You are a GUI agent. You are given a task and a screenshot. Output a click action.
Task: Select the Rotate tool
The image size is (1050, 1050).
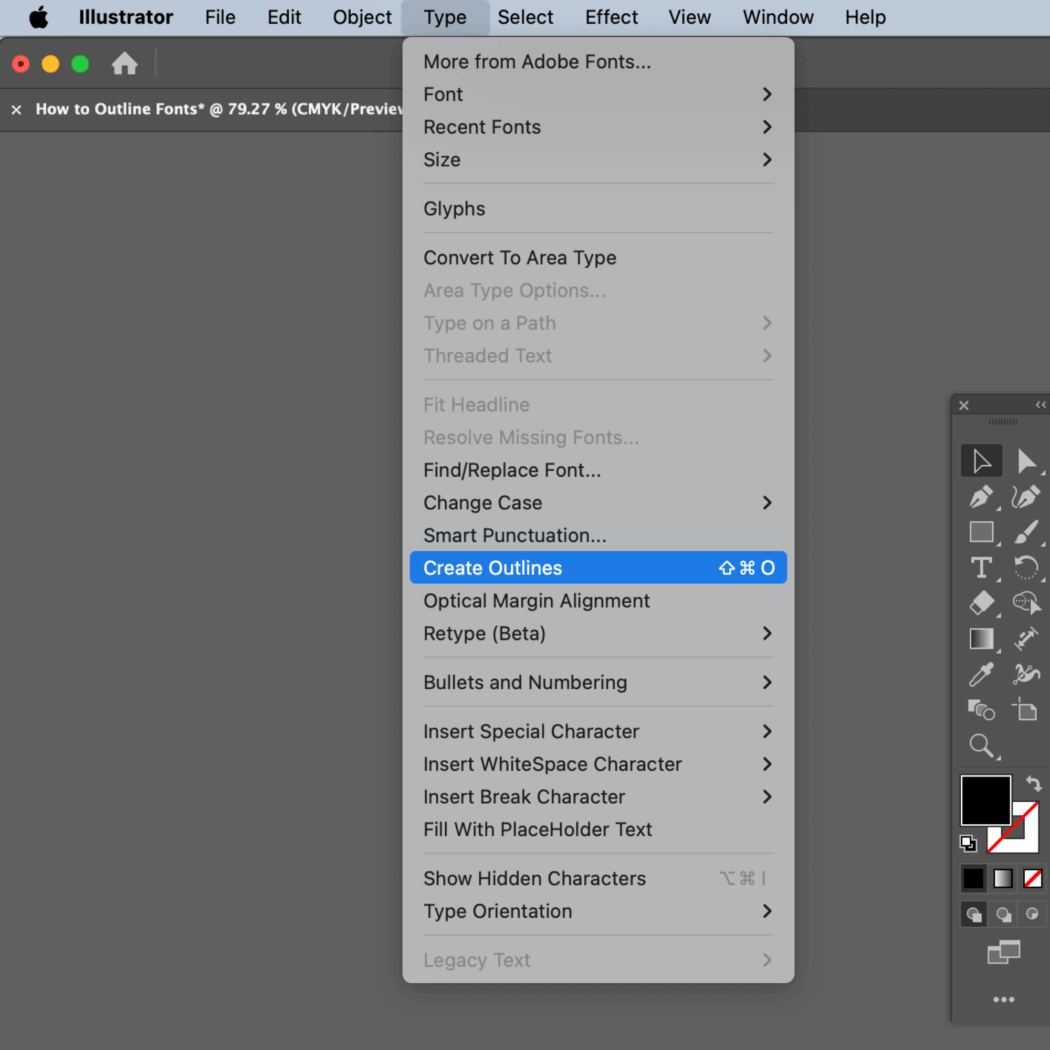point(1026,568)
